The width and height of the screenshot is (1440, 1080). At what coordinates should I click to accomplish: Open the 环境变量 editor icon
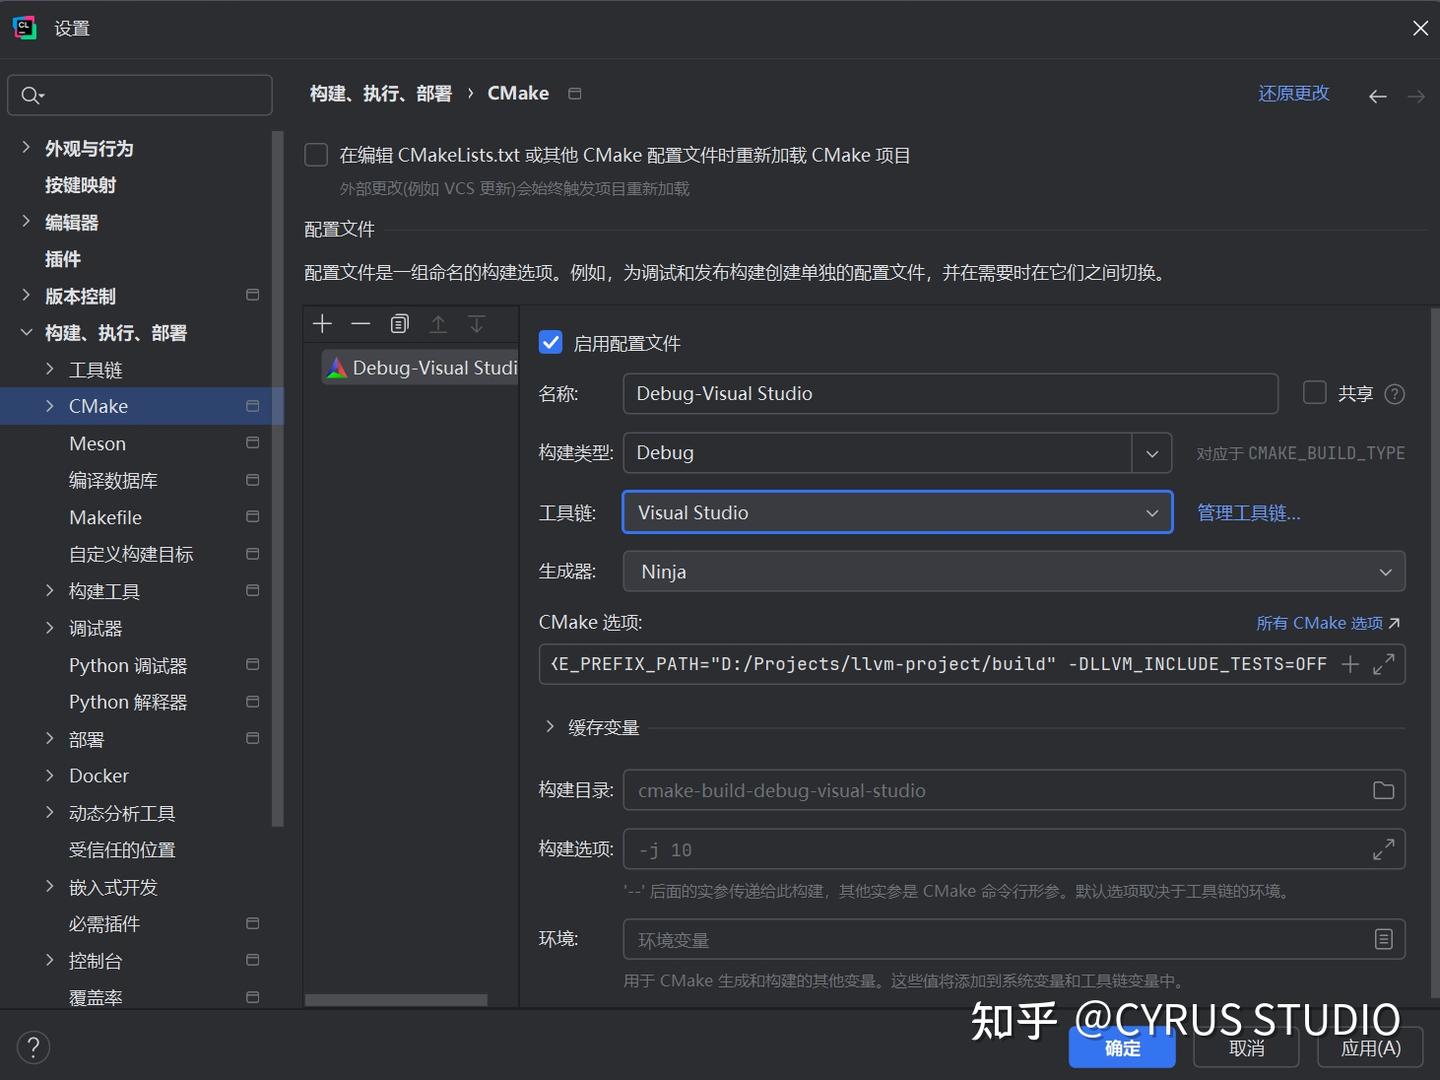[x=1383, y=939]
